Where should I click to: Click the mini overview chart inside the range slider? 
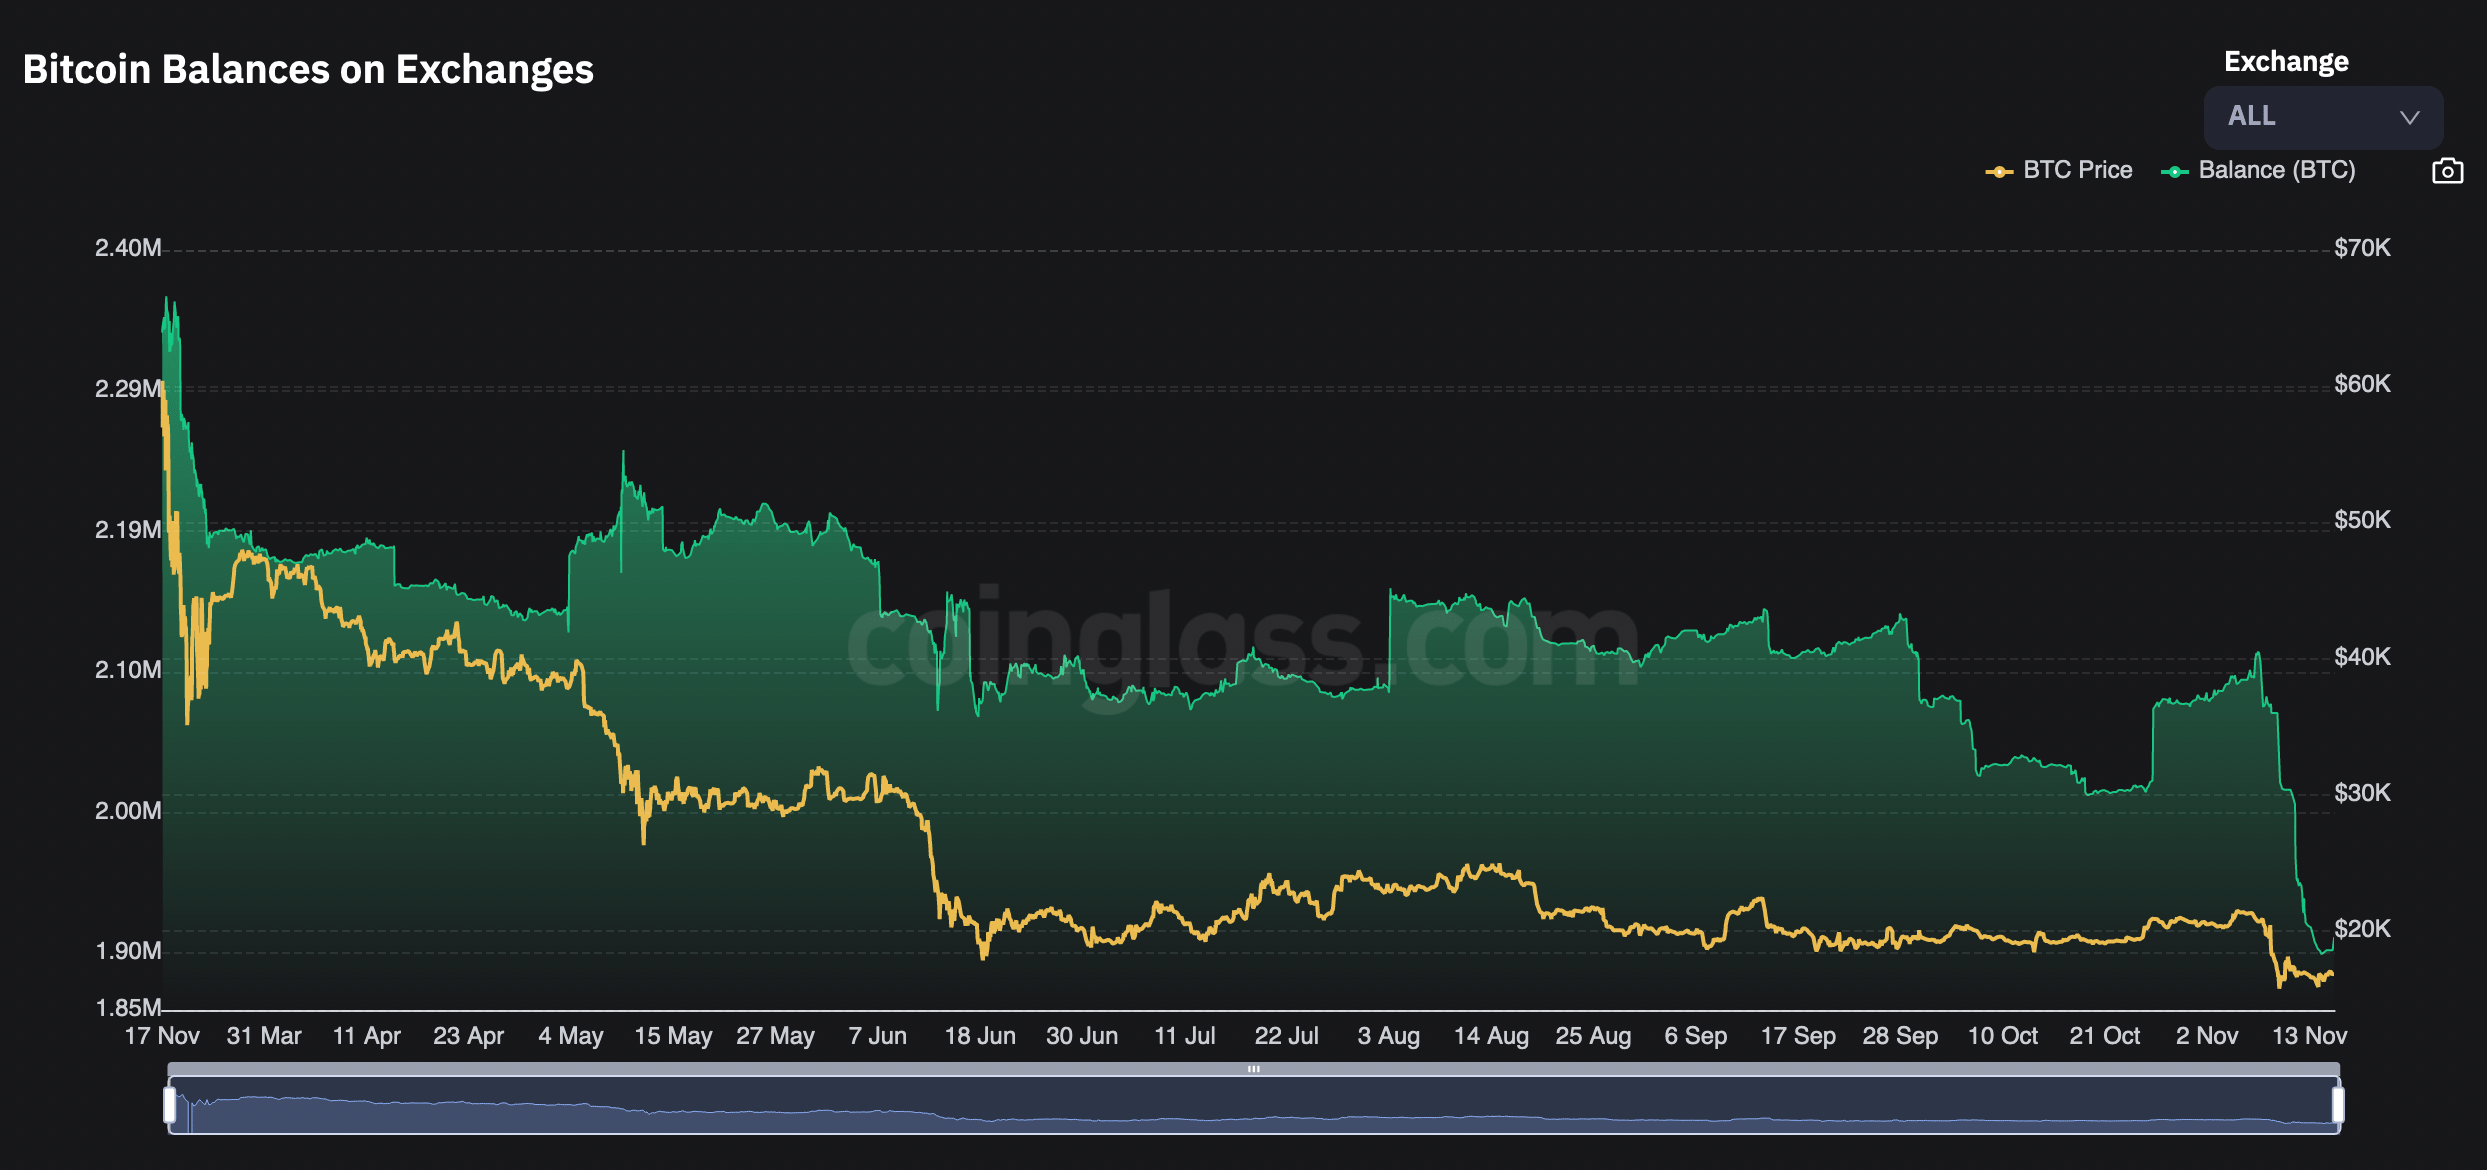[x=1254, y=1106]
